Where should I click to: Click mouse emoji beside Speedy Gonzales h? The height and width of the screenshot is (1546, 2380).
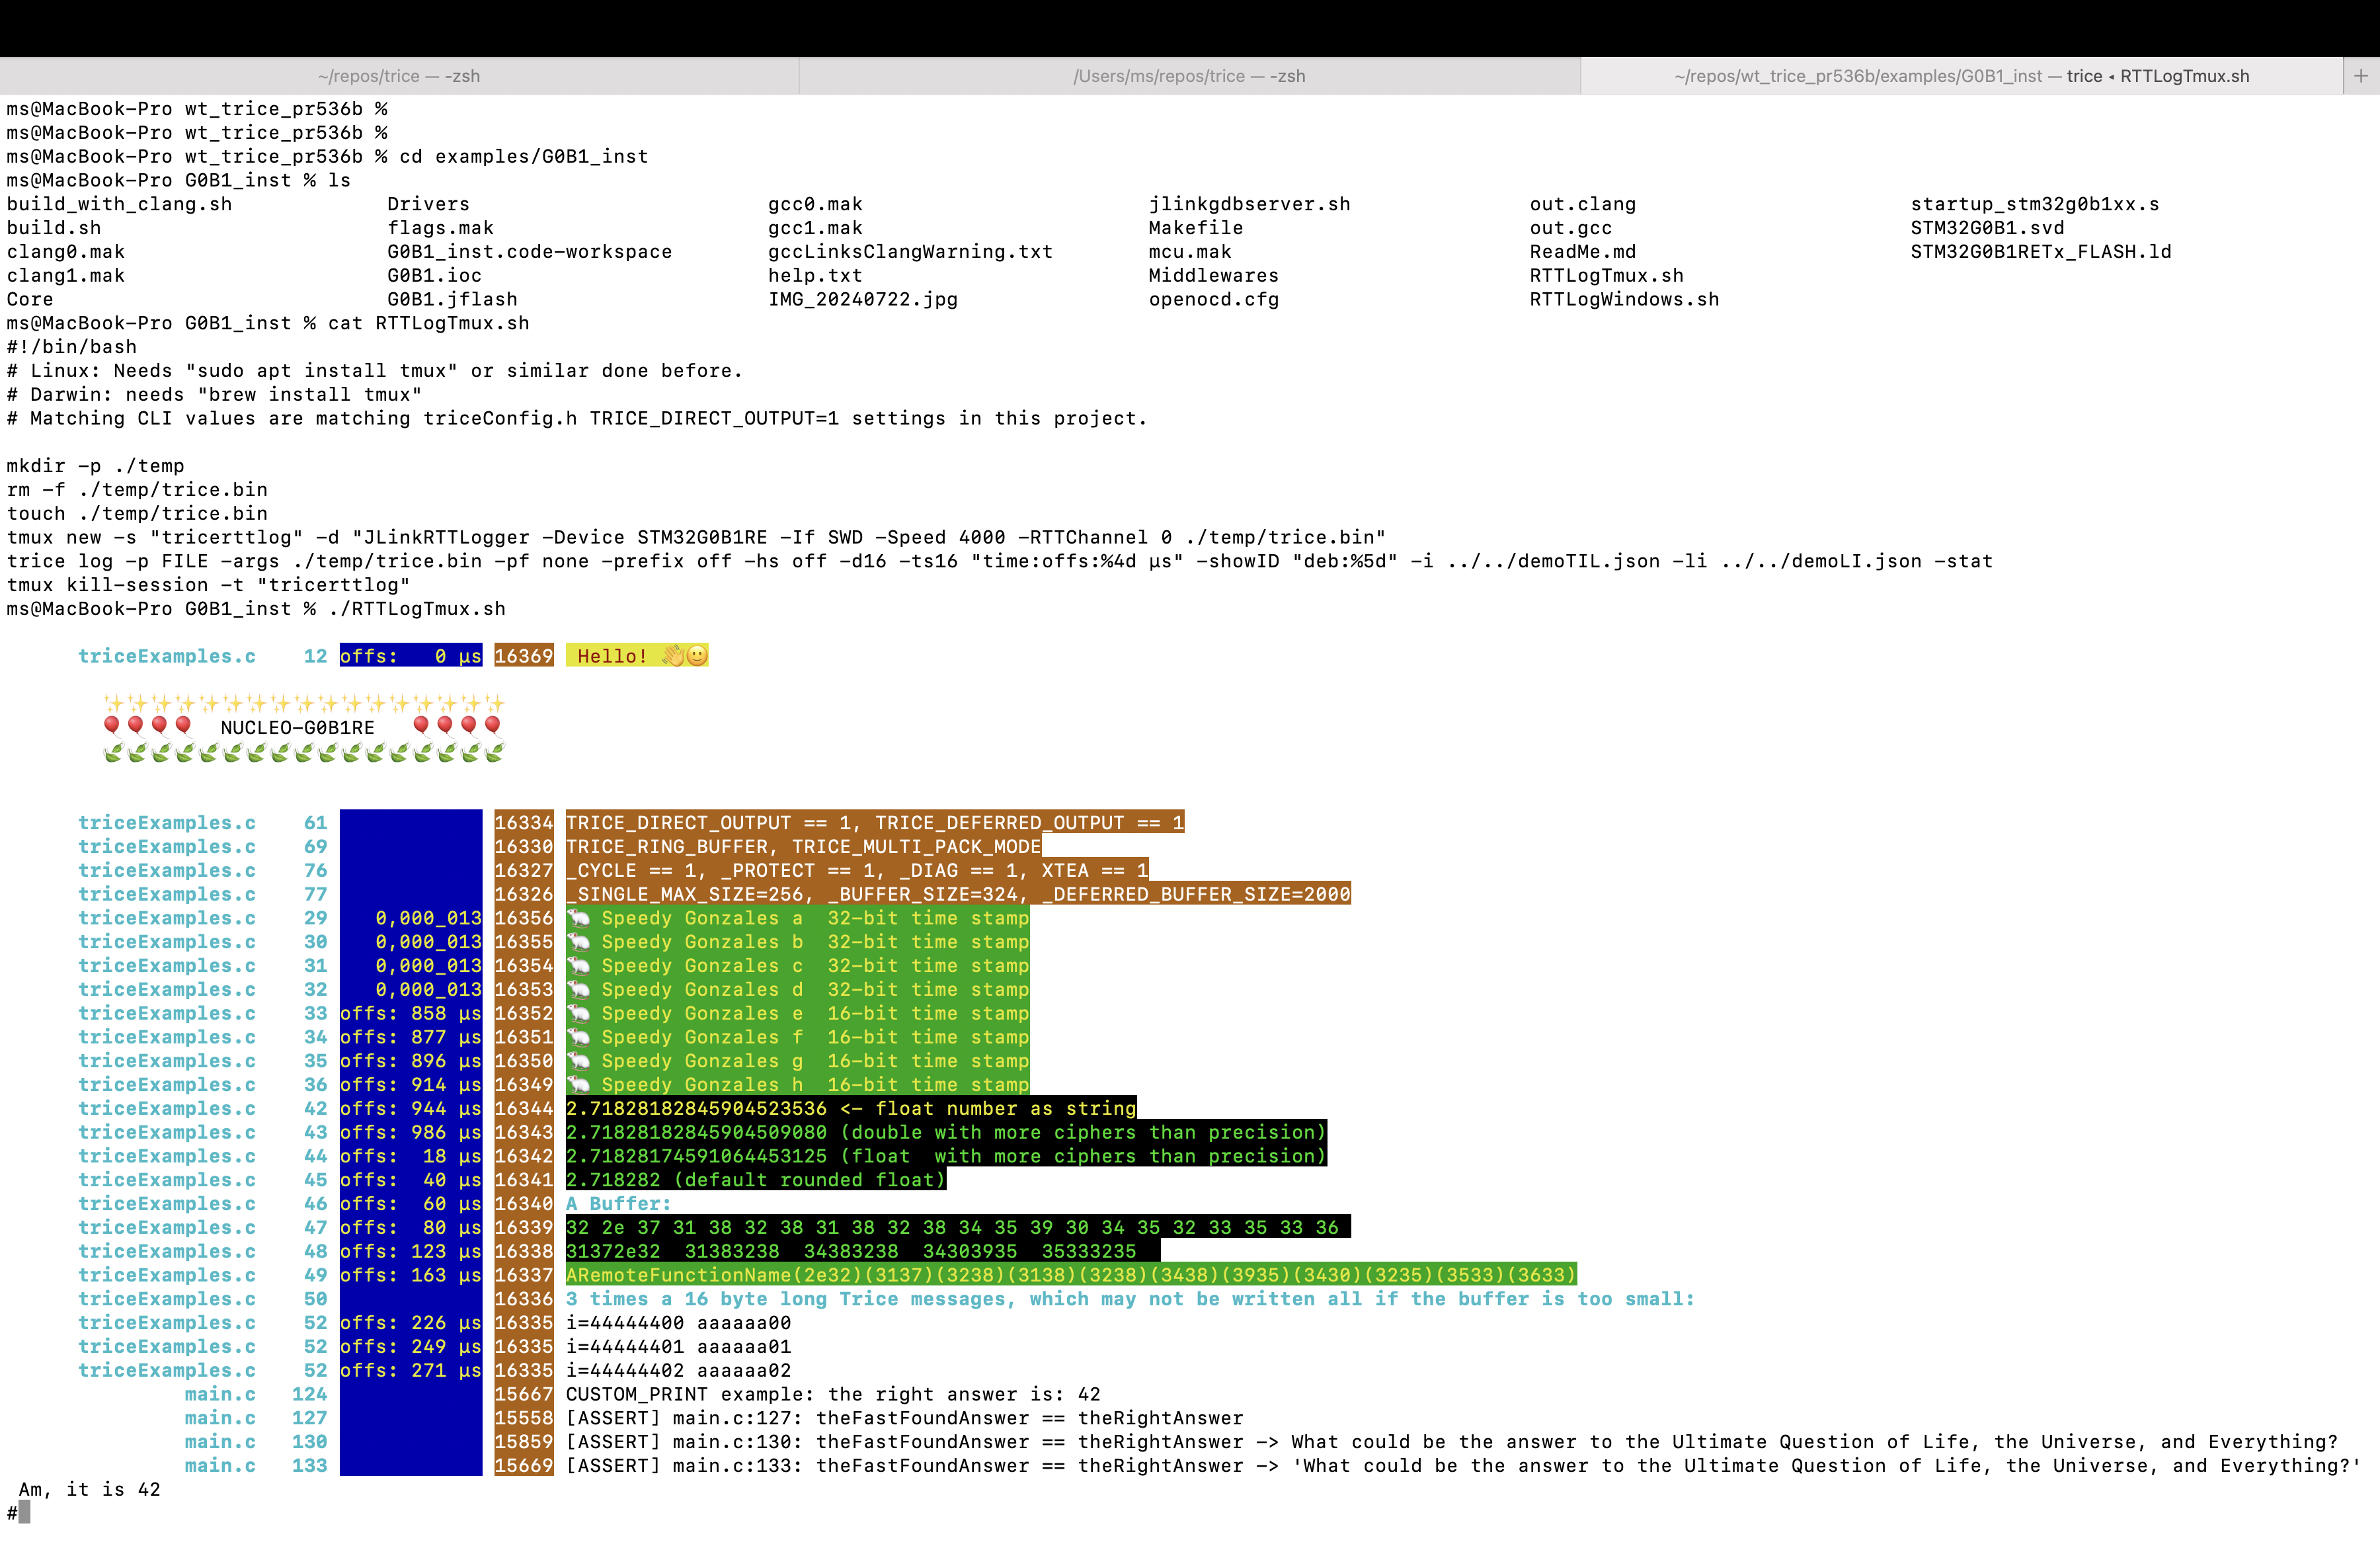[x=579, y=1085]
